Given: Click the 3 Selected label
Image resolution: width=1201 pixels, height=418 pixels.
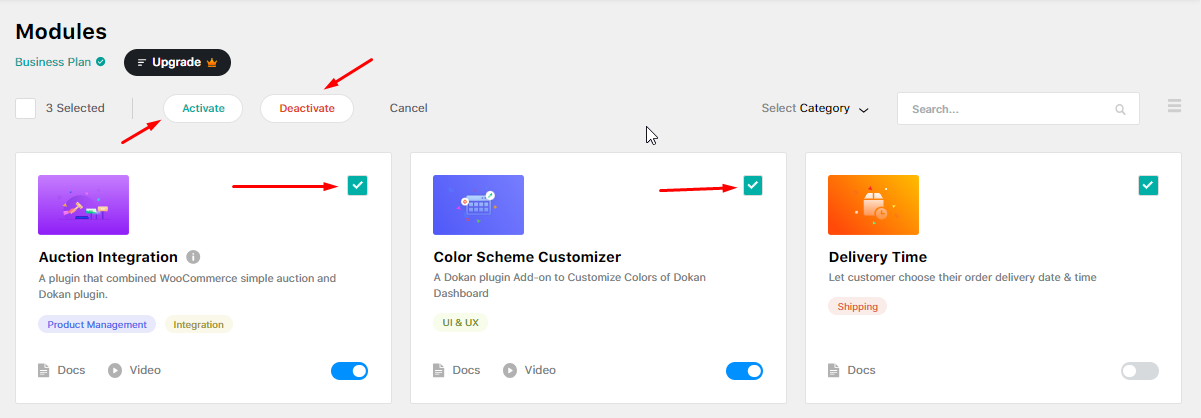Looking at the screenshot, I should pos(75,108).
